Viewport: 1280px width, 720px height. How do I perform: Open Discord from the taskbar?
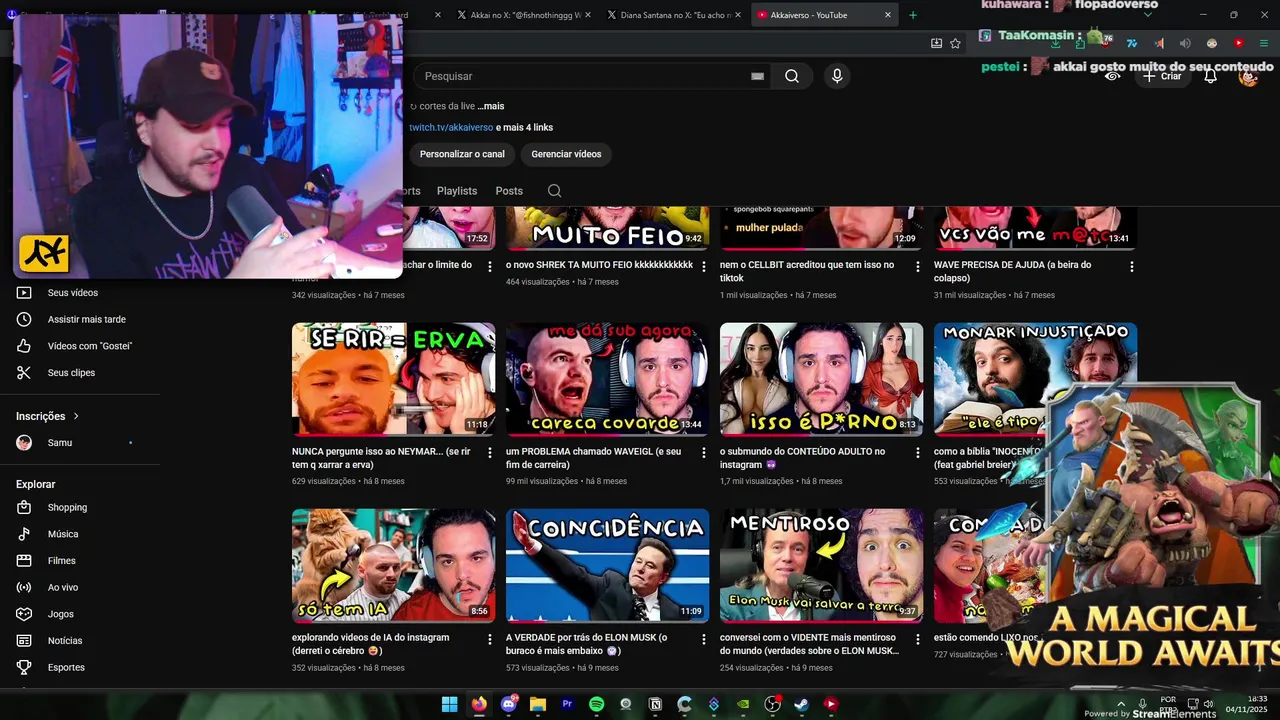point(509,704)
